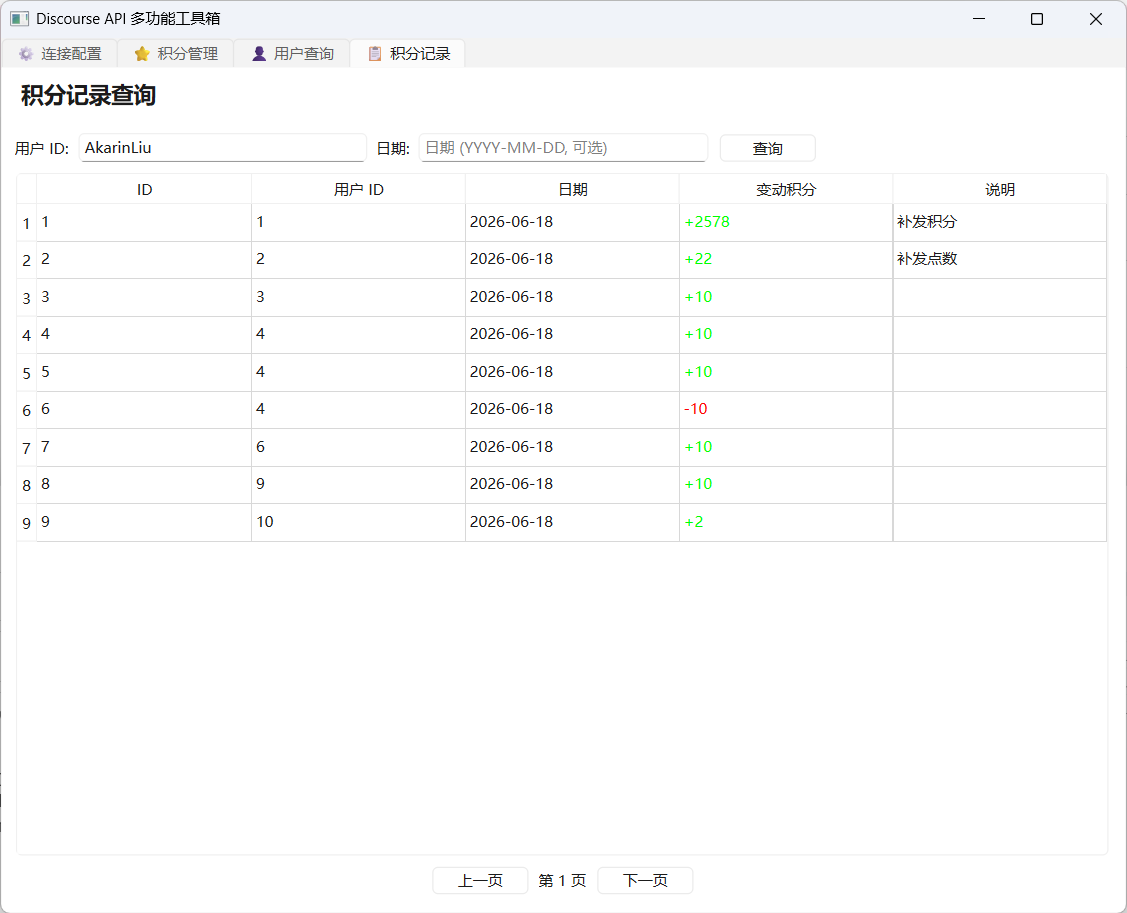Click the +10 cell in row 3
Image resolution: width=1127 pixels, height=913 pixels.
coord(786,298)
